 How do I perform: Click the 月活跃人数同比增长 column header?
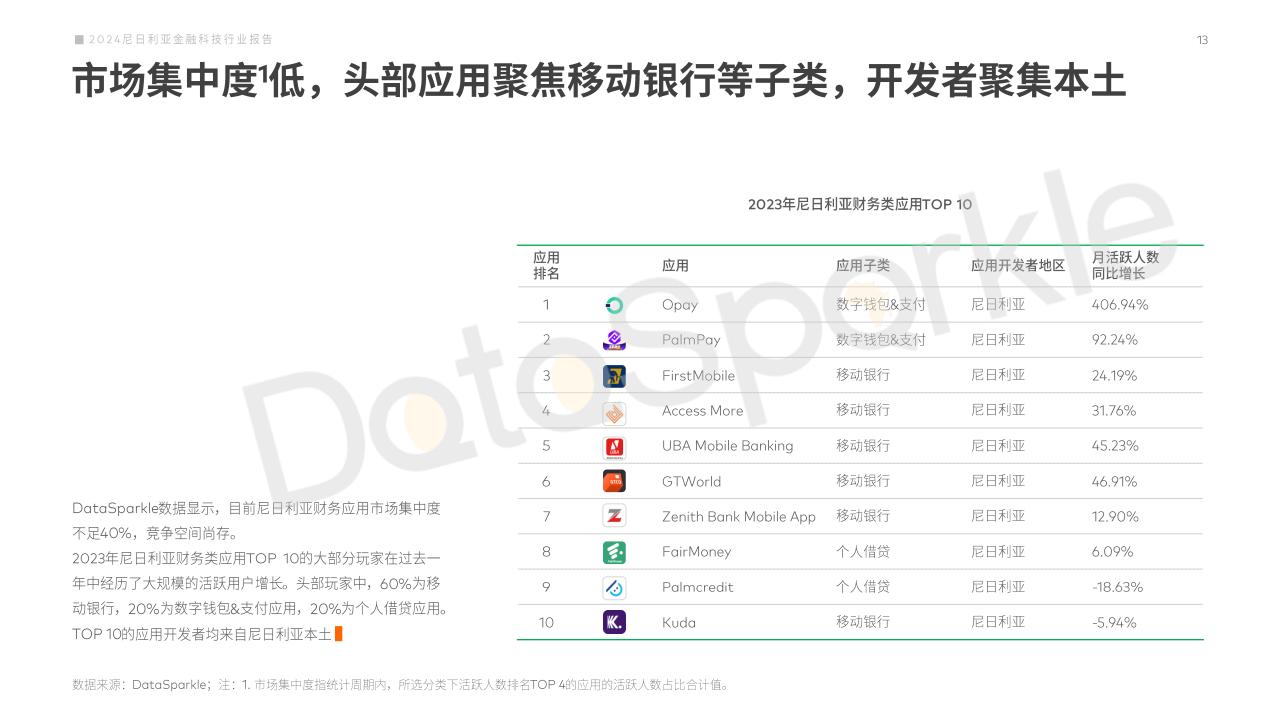1125,265
